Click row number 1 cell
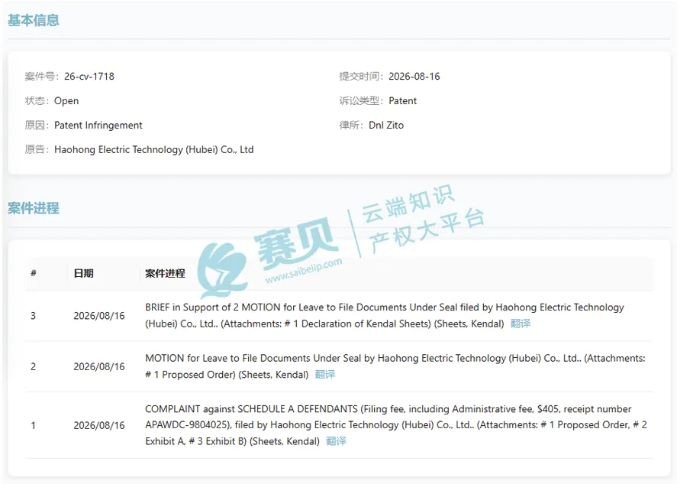 (33, 425)
